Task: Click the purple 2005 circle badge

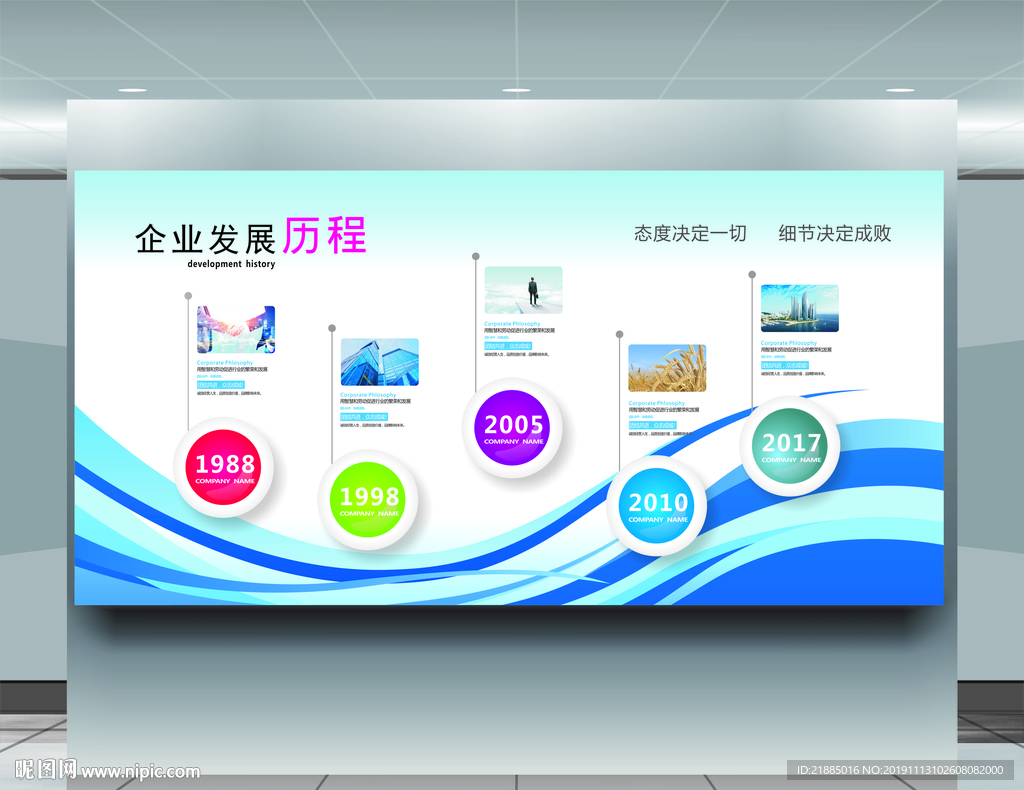Action: 512,428
